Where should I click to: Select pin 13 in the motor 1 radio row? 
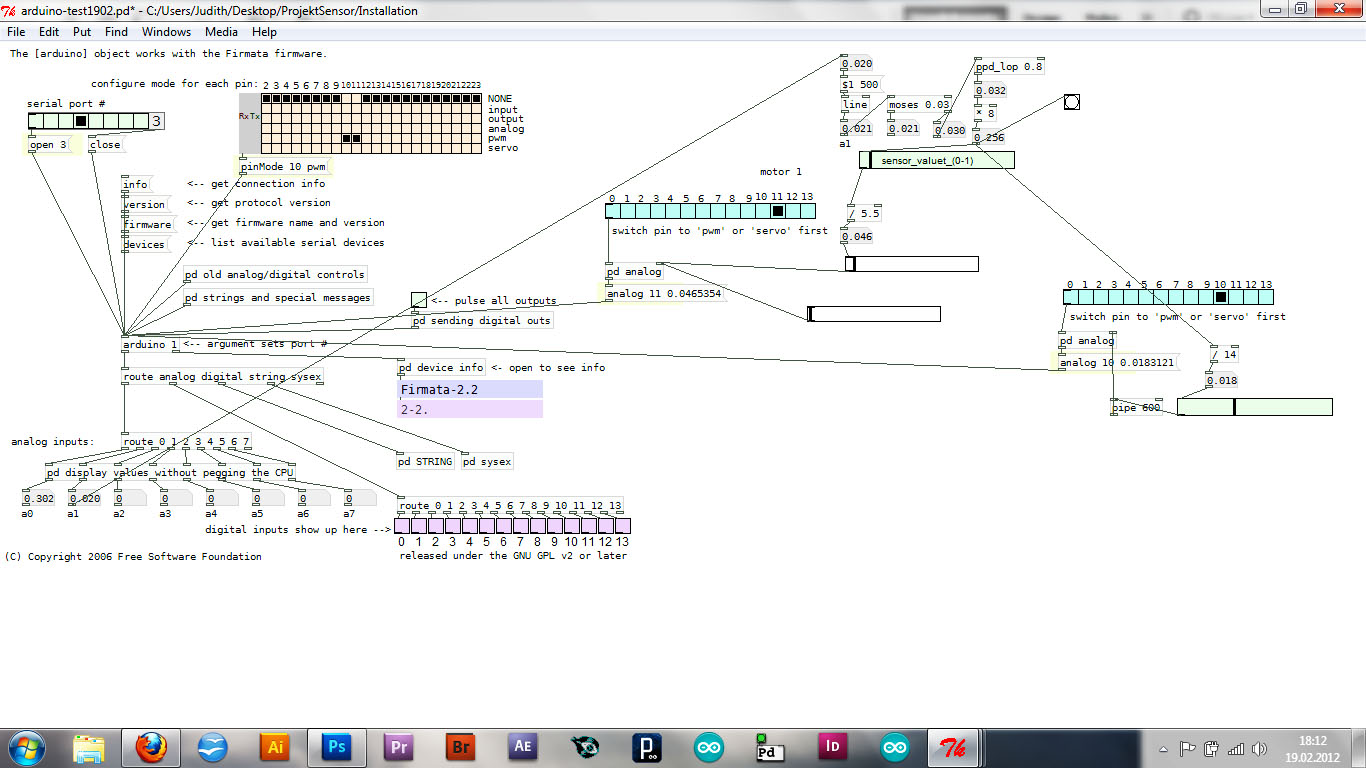807,211
